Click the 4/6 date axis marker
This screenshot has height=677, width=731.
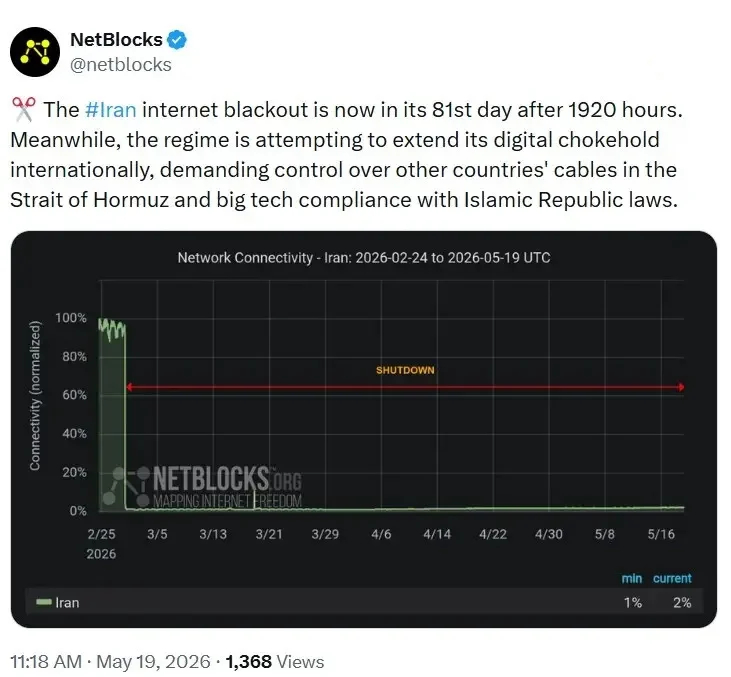click(x=381, y=534)
